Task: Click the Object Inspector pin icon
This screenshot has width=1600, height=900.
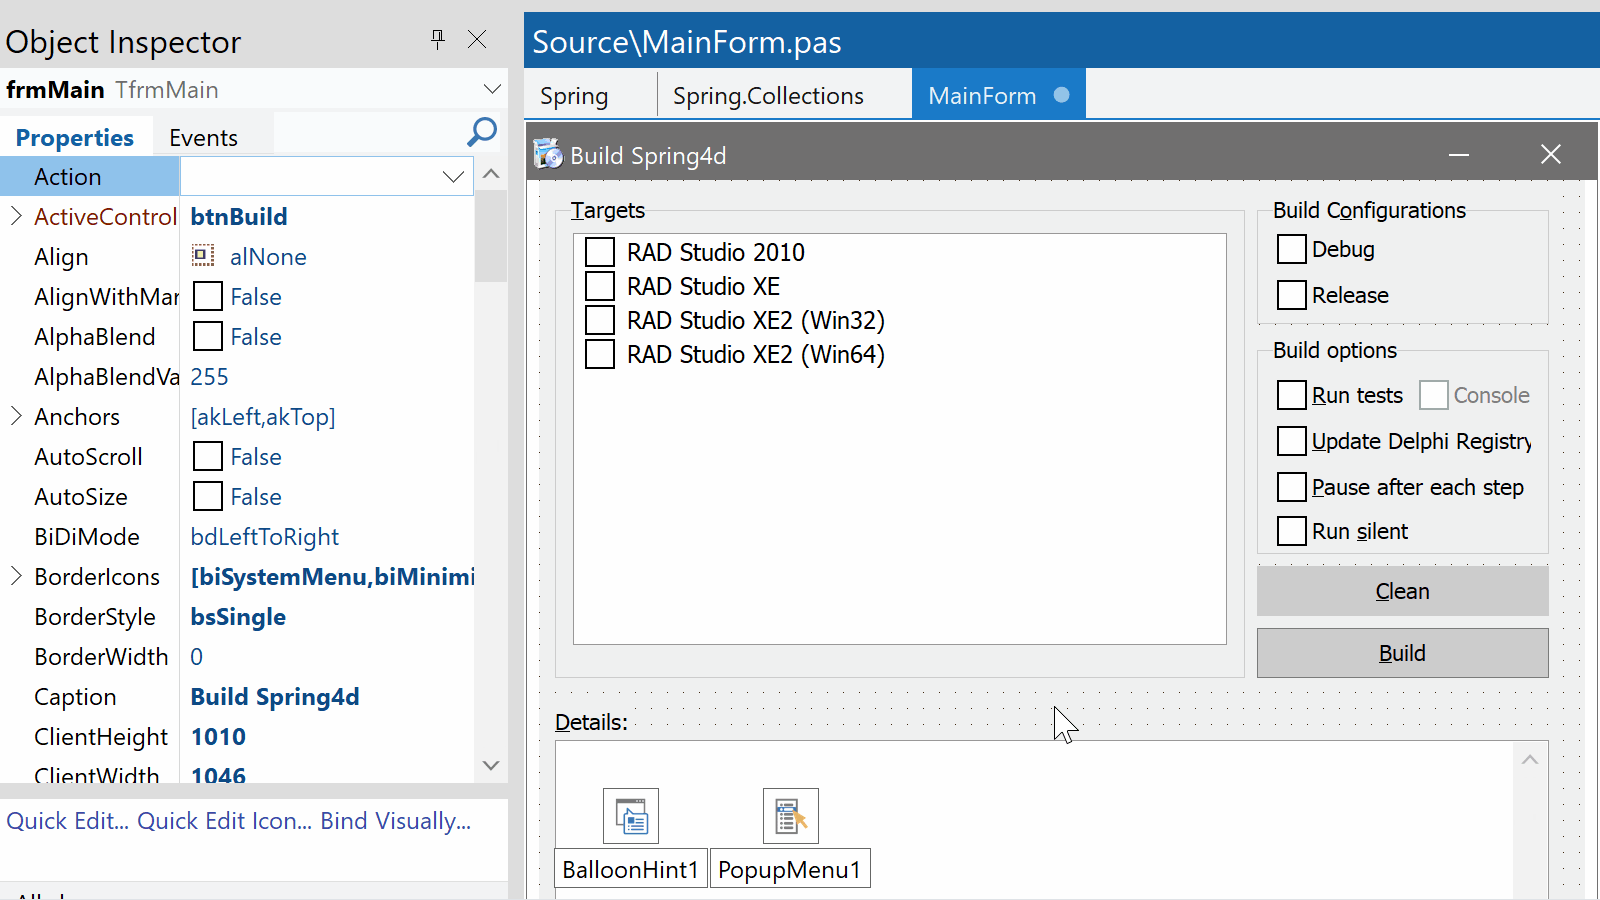Action: (x=437, y=39)
